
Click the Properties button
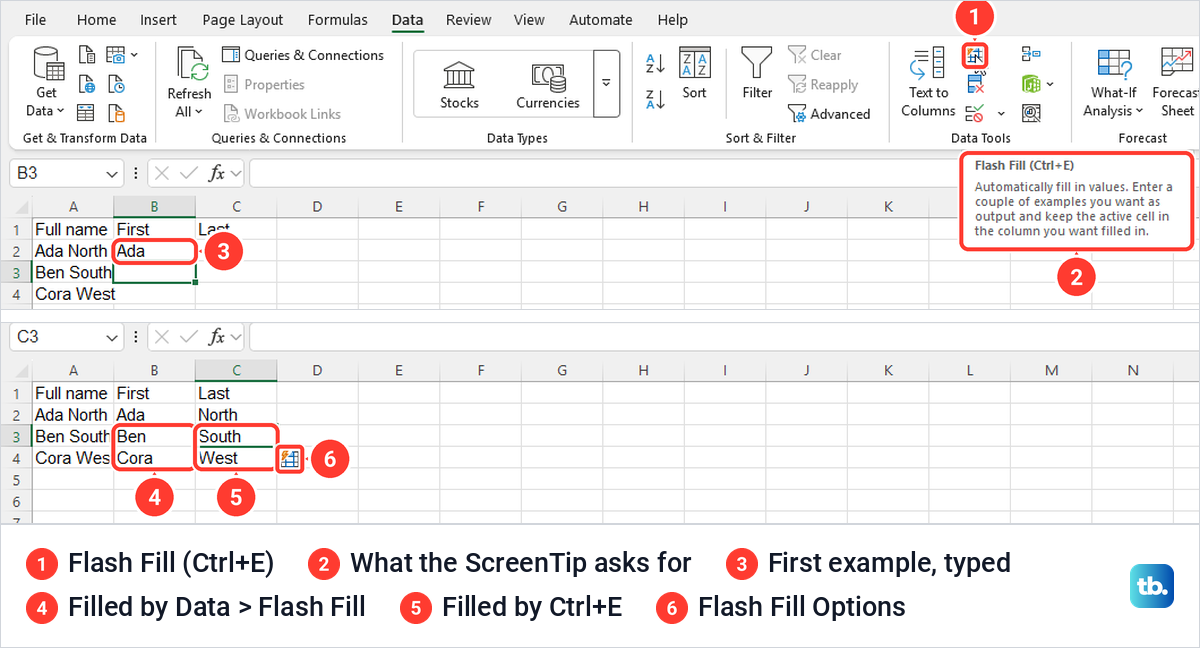pos(264,85)
